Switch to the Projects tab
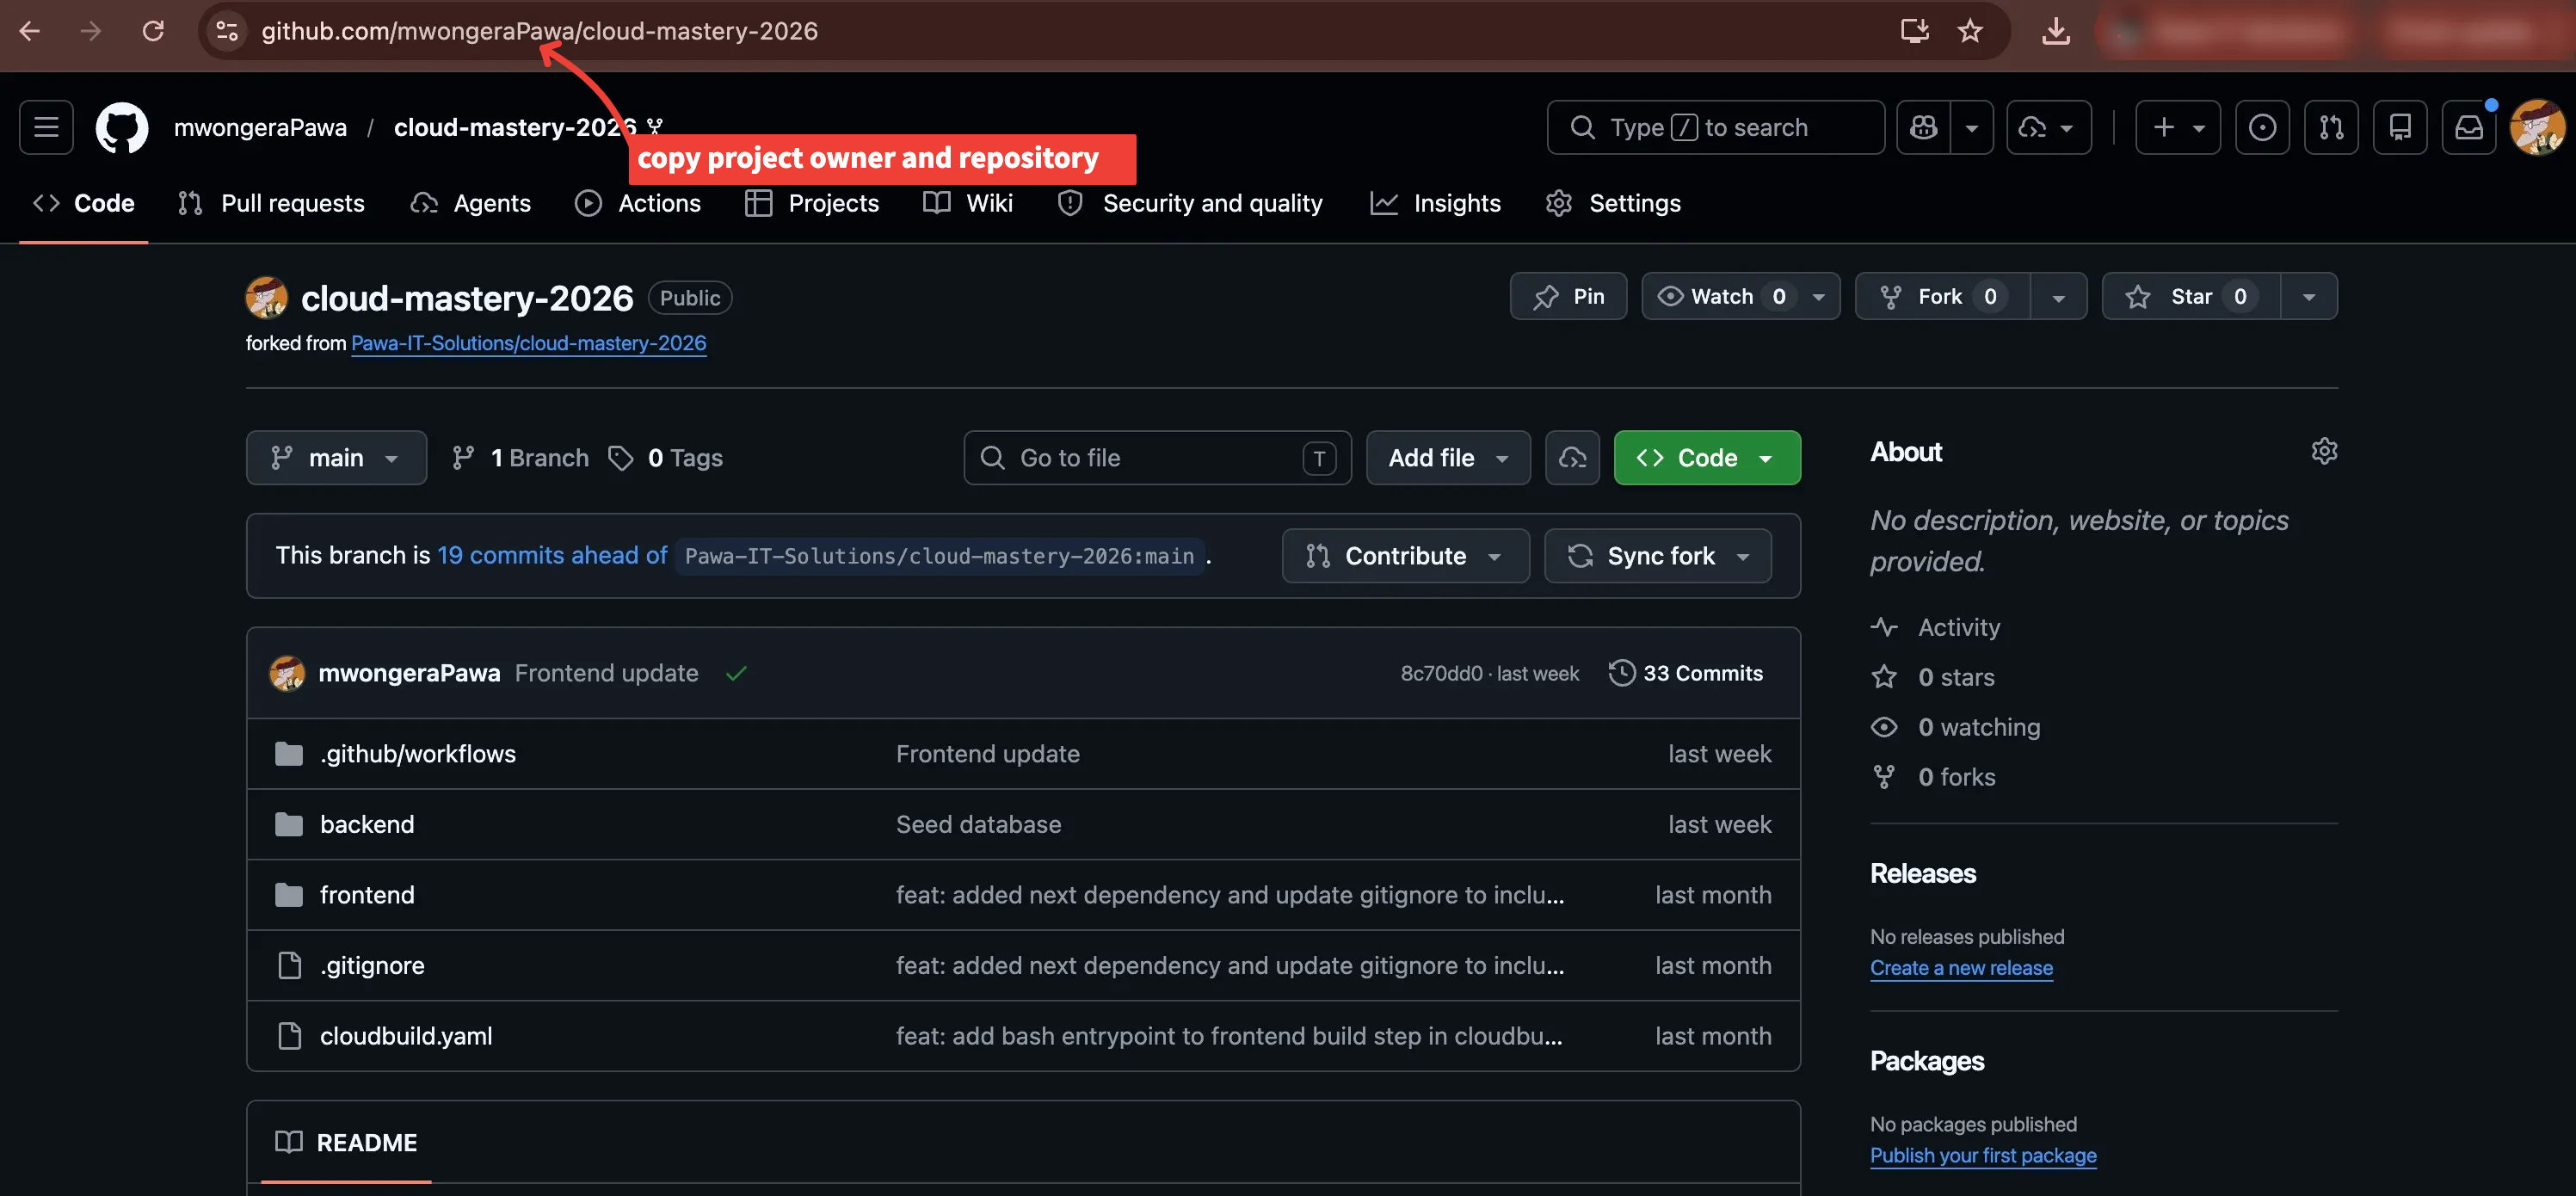This screenshot has height=1196, width=2576. pos(812,203)
